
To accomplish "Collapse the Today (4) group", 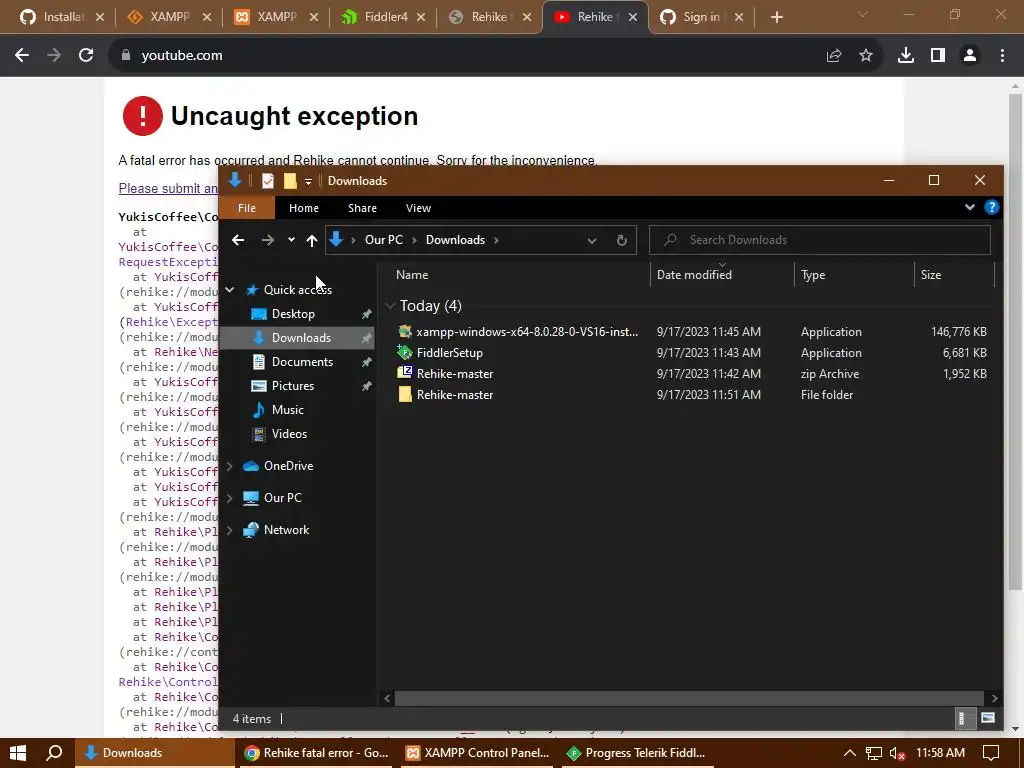I will coord(391,306).
